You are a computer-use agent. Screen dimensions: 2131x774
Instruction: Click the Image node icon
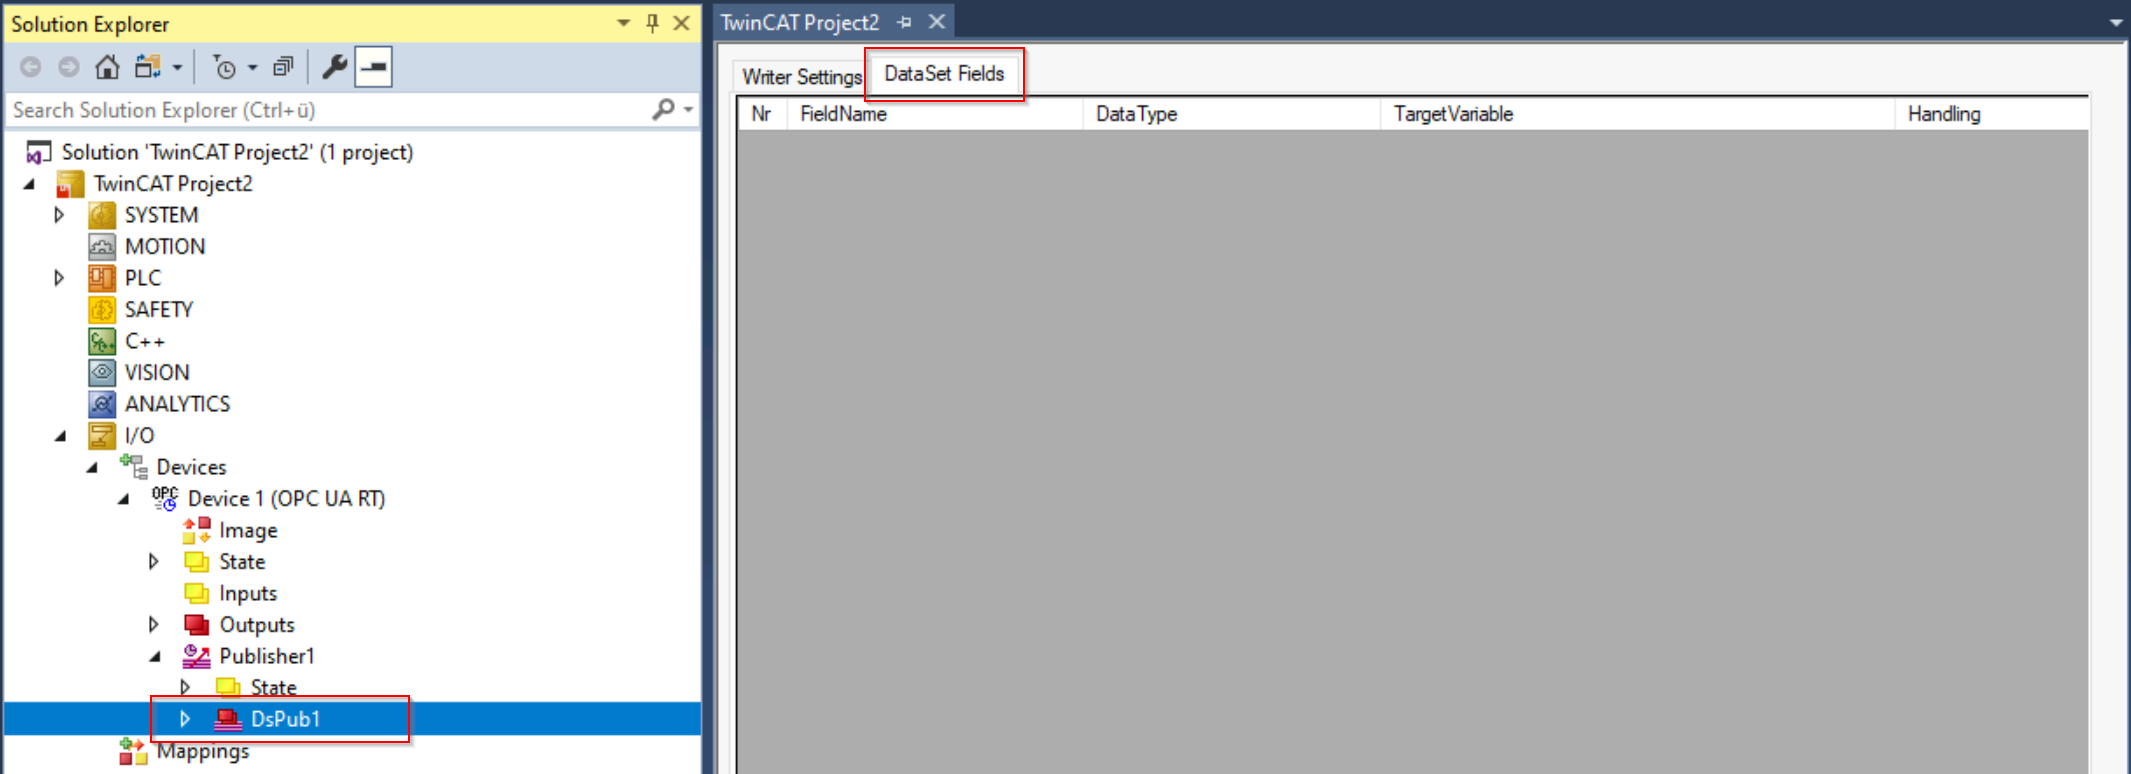tap(197, 530)
